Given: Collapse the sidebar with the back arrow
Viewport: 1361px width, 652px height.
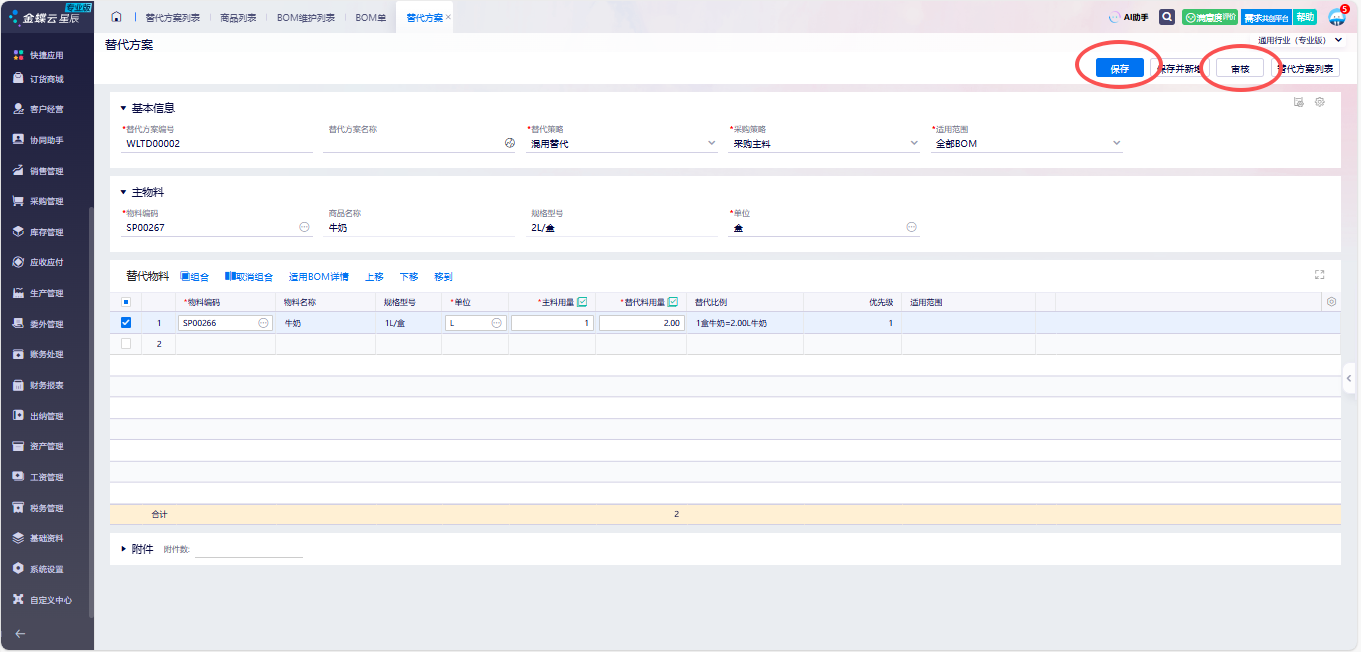Looking at the screenshot, I should tap(20, 633).
